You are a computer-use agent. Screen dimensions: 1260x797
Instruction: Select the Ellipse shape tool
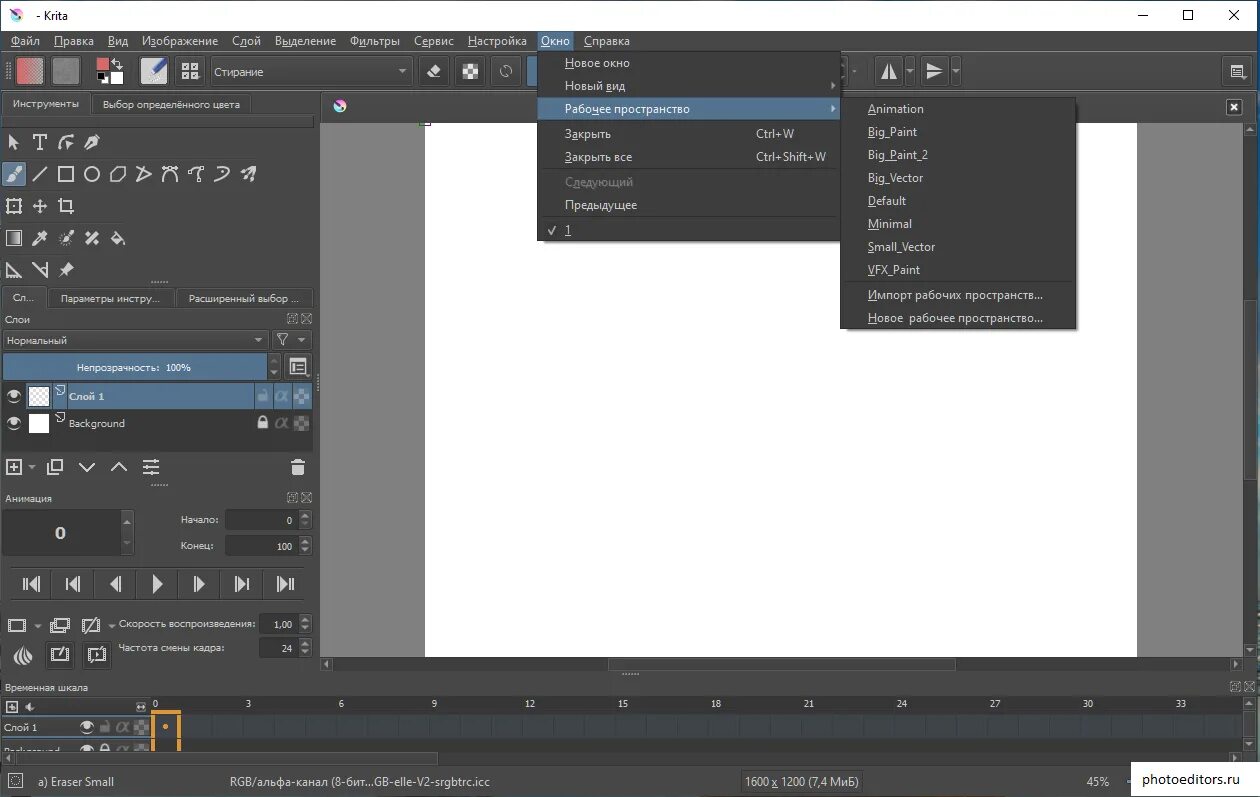click(92, 174)
